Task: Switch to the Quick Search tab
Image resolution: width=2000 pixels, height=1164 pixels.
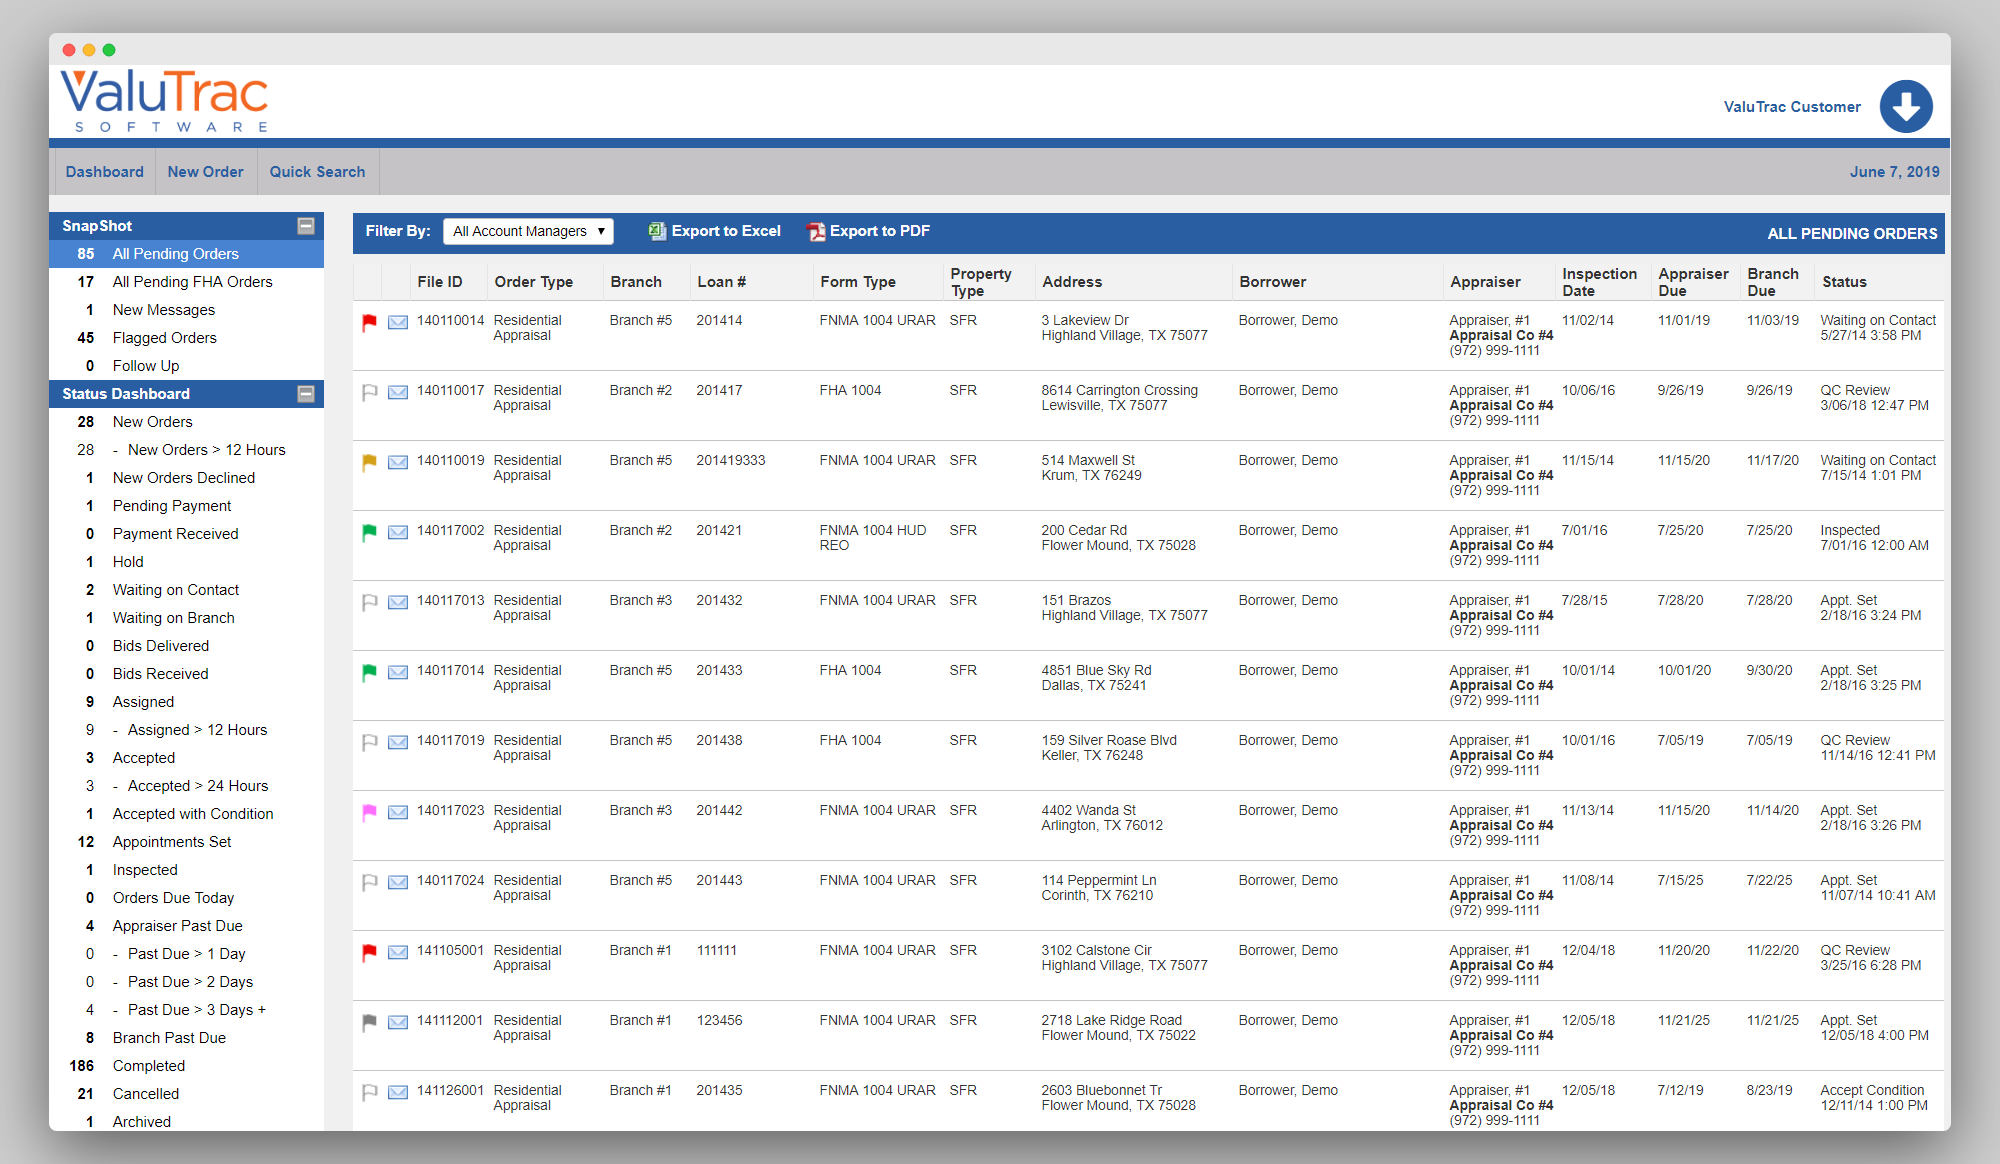Action: pos(317,171)
